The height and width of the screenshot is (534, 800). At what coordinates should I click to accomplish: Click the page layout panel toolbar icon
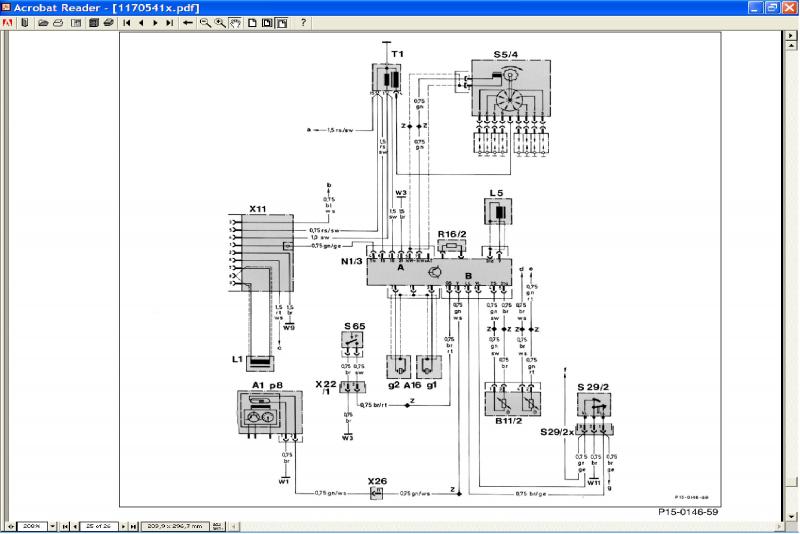point(76,23)
